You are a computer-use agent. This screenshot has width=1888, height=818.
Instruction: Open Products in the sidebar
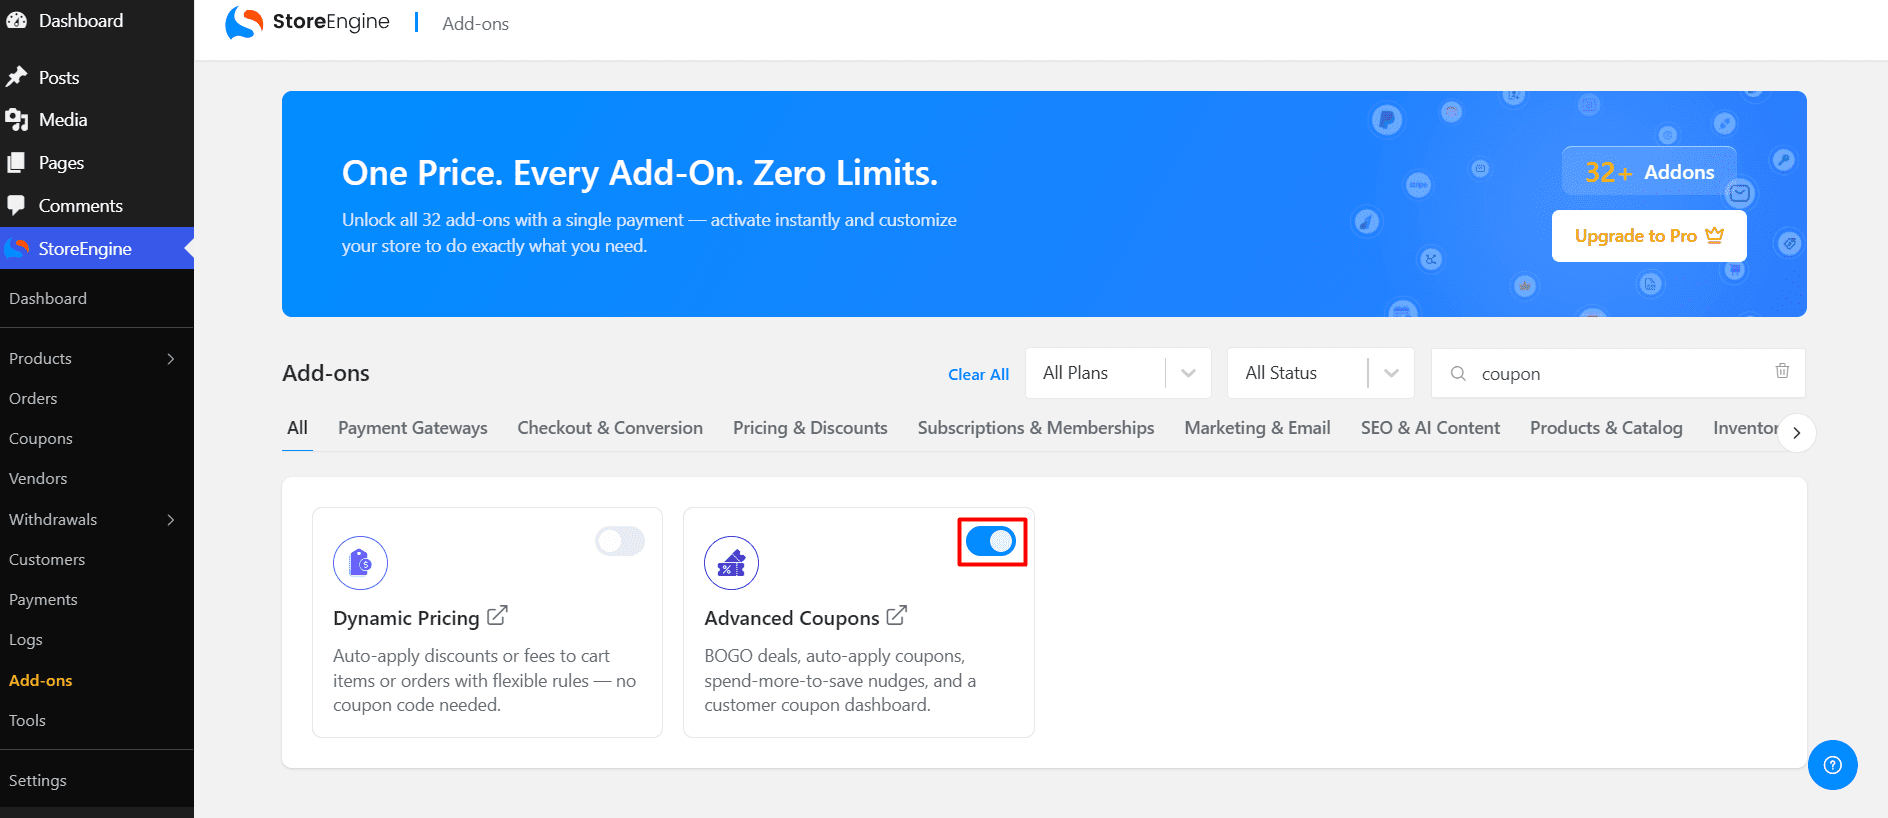(40, 358)
